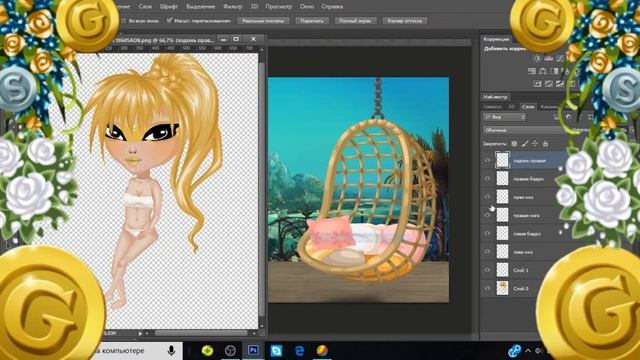640x360 pixels.
Task: Lock position (move) icon
Action: click(x=535, y=144)
